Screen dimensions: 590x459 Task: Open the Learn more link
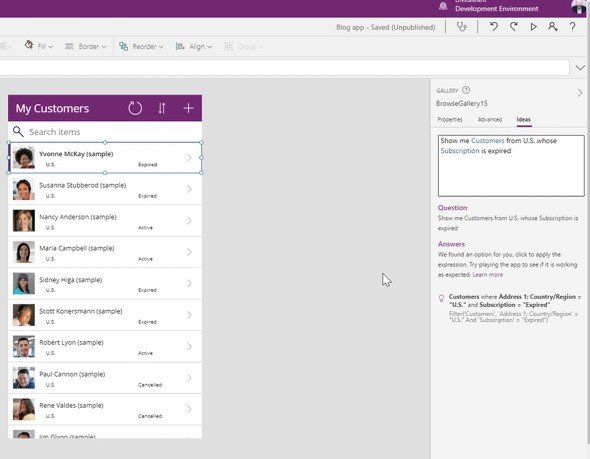[487, 275]
